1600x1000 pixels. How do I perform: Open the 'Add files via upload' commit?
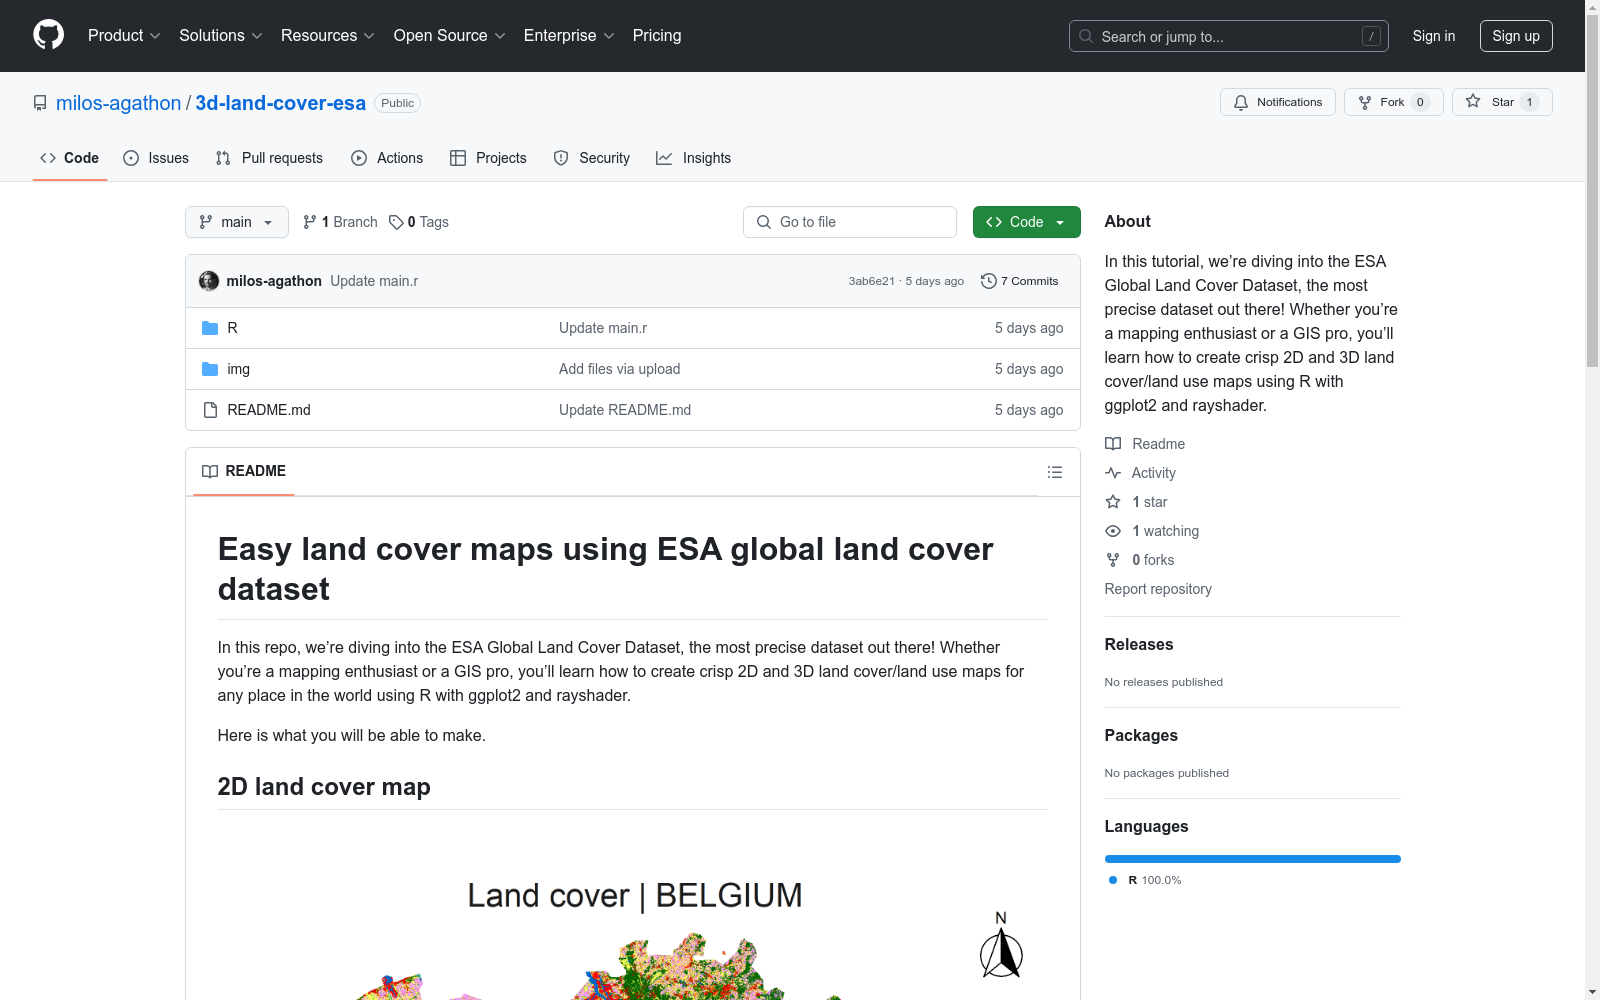coord(620,369)
